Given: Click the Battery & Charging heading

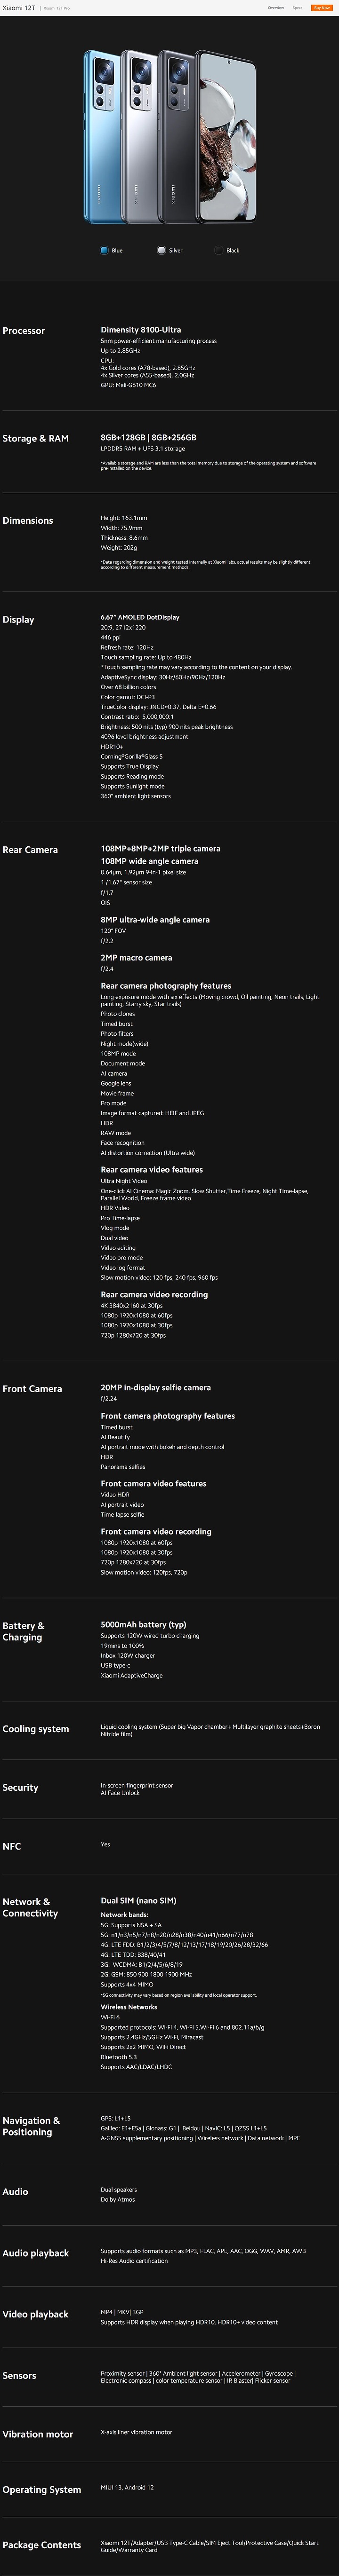Looking at the screenshot, I should (23, 1631).
